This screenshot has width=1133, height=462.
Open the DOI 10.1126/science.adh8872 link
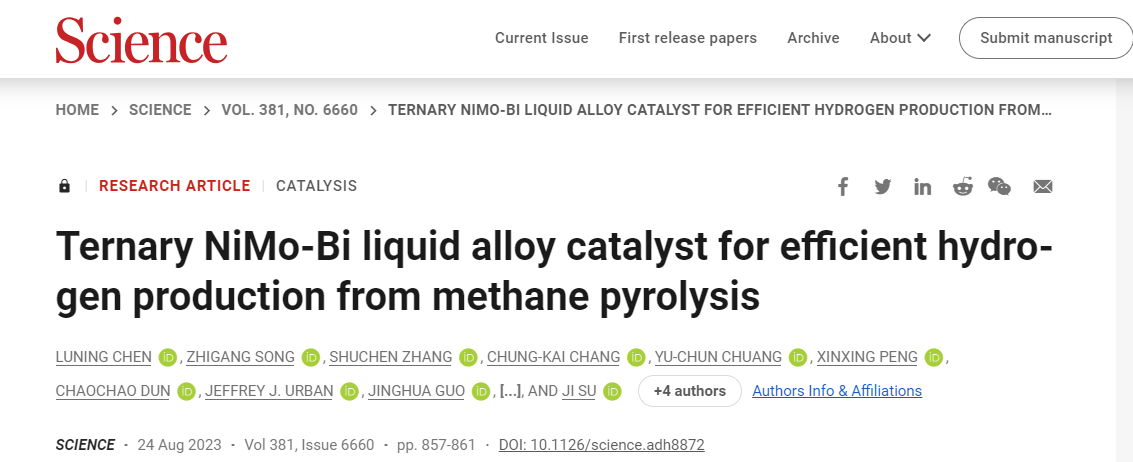pos(601,445)
